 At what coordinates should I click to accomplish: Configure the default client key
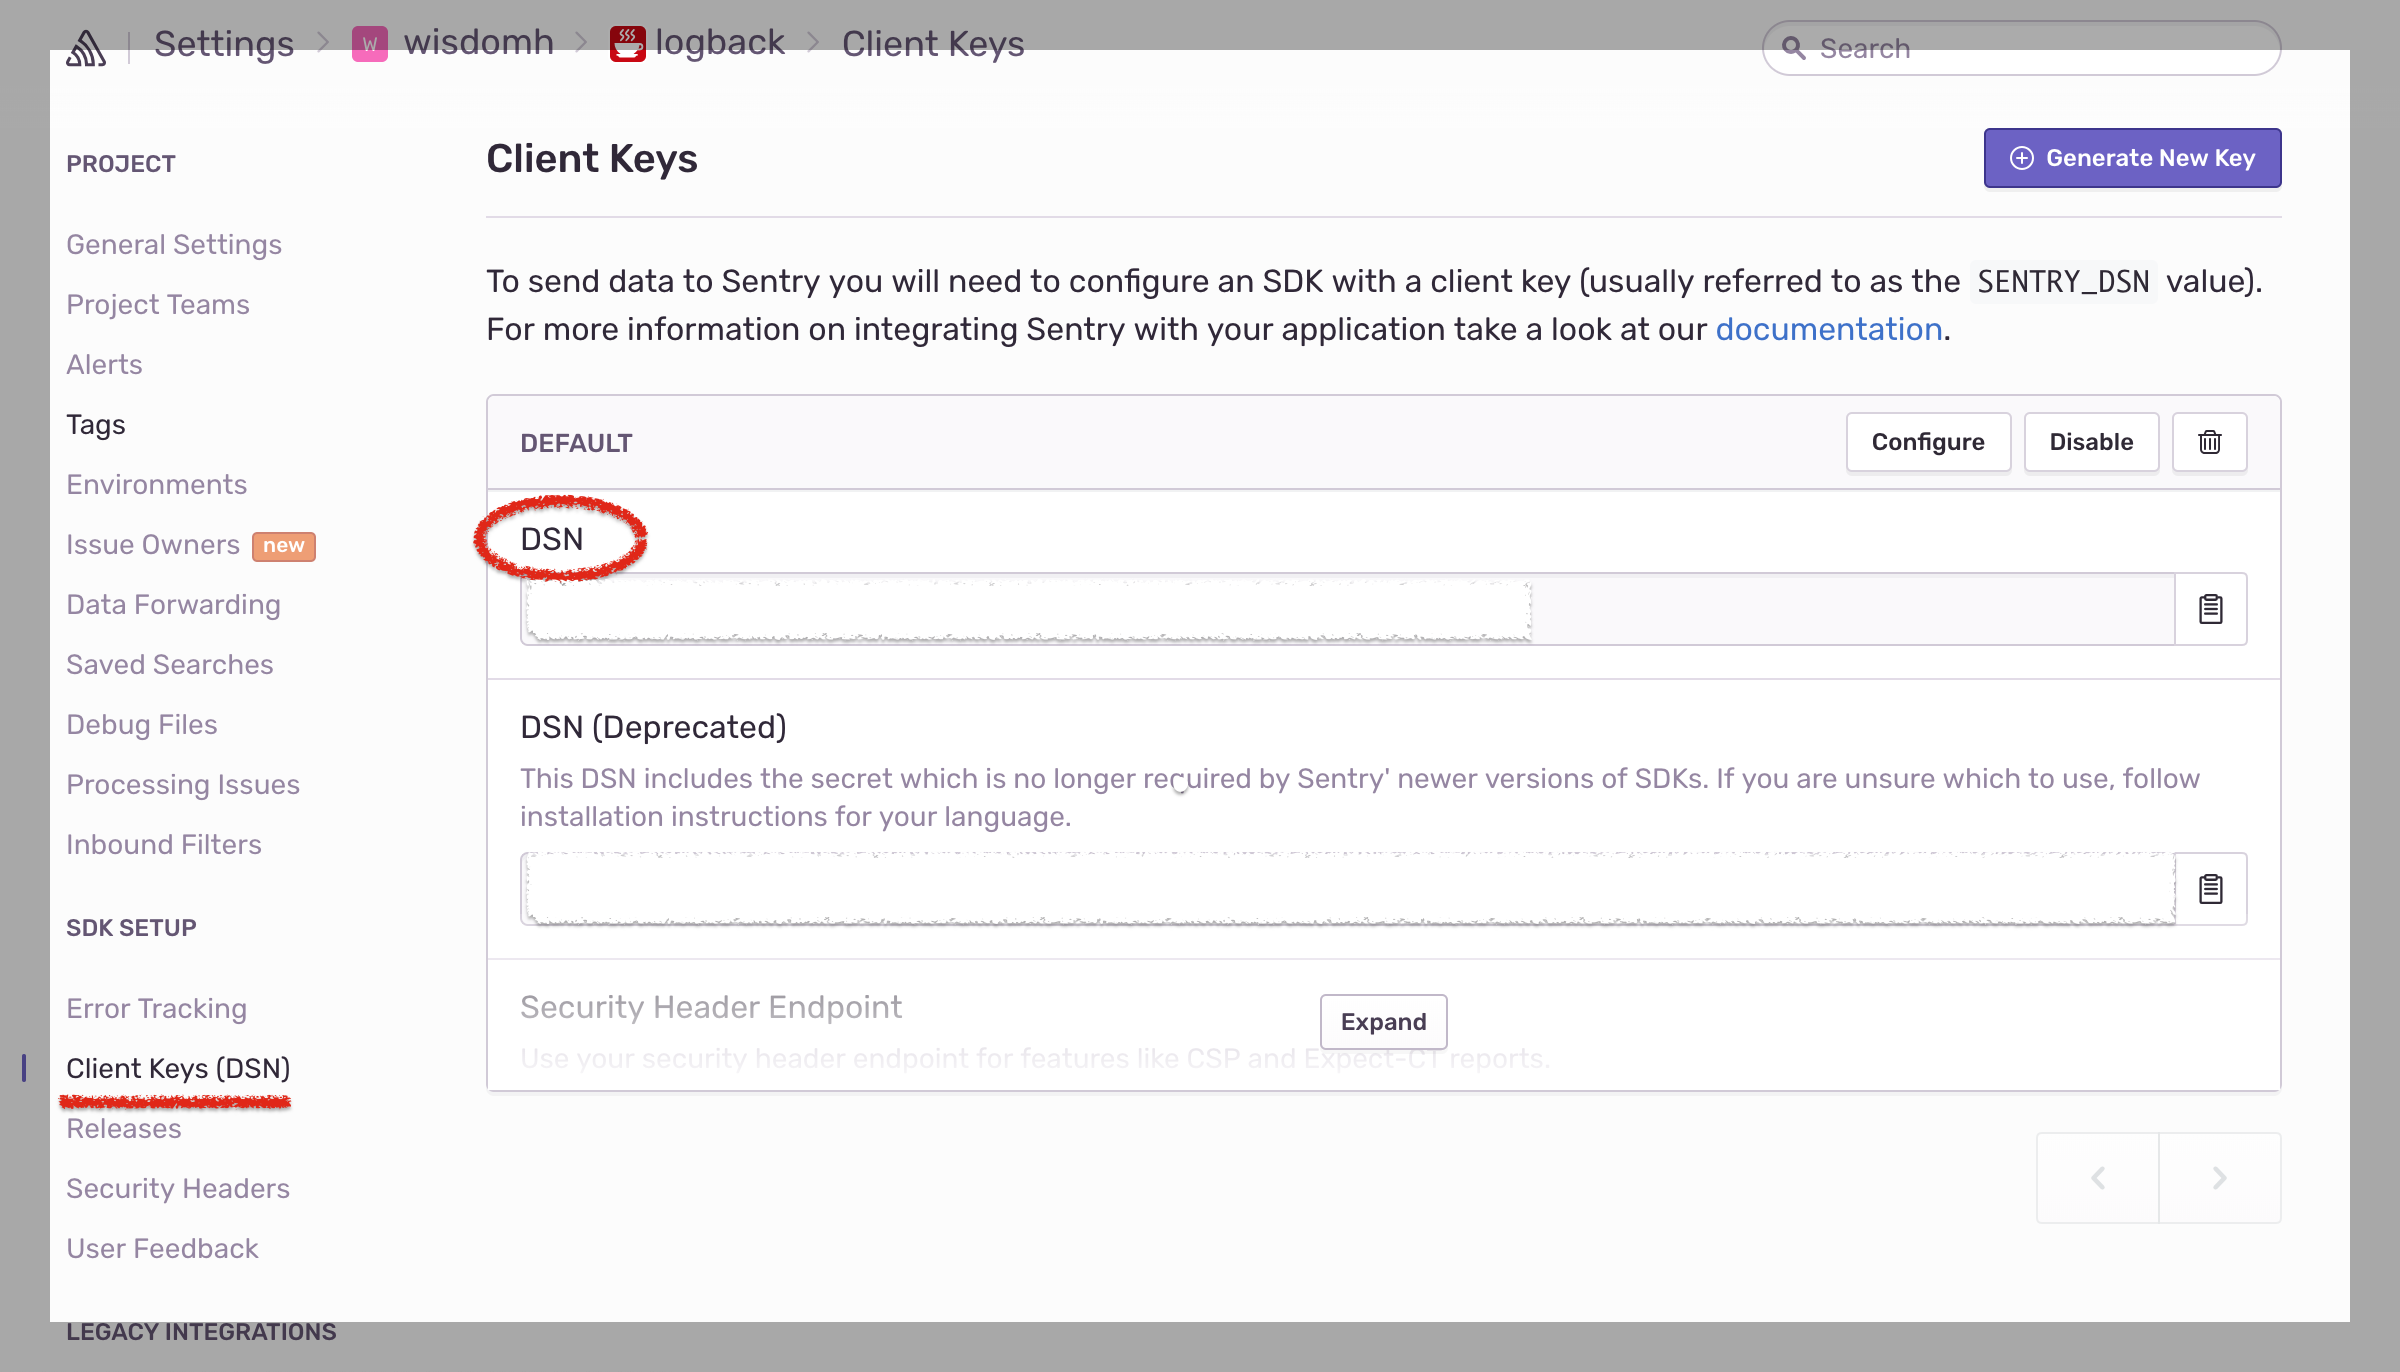click(1927, 442)
